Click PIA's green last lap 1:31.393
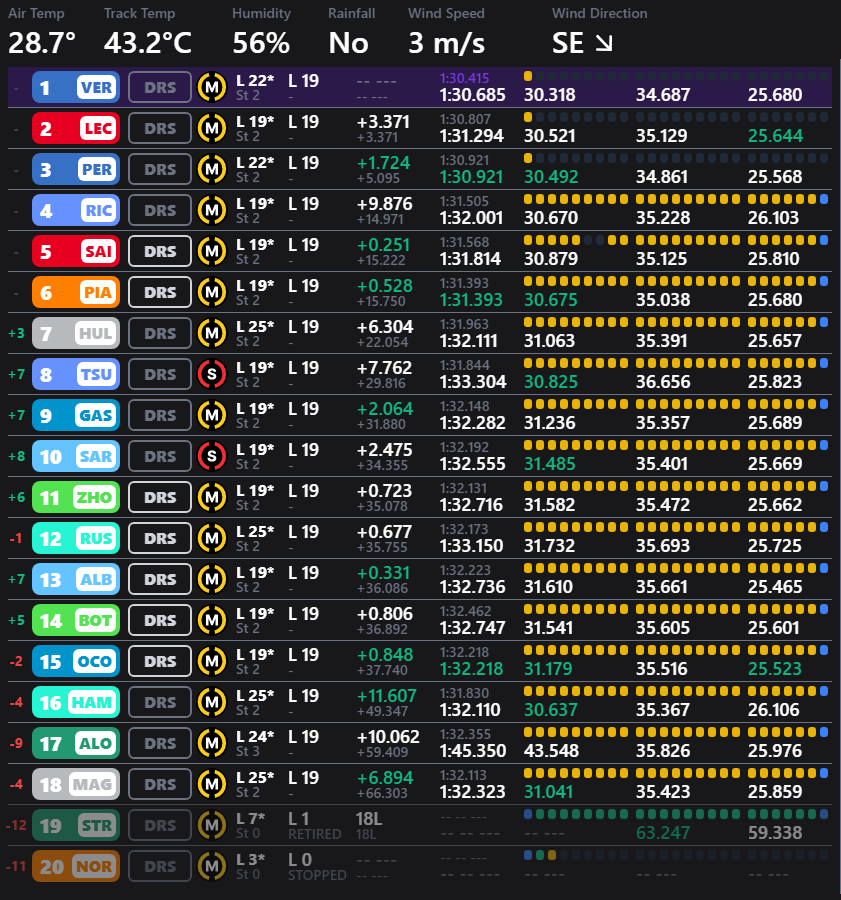 click(x=471, y=300)
